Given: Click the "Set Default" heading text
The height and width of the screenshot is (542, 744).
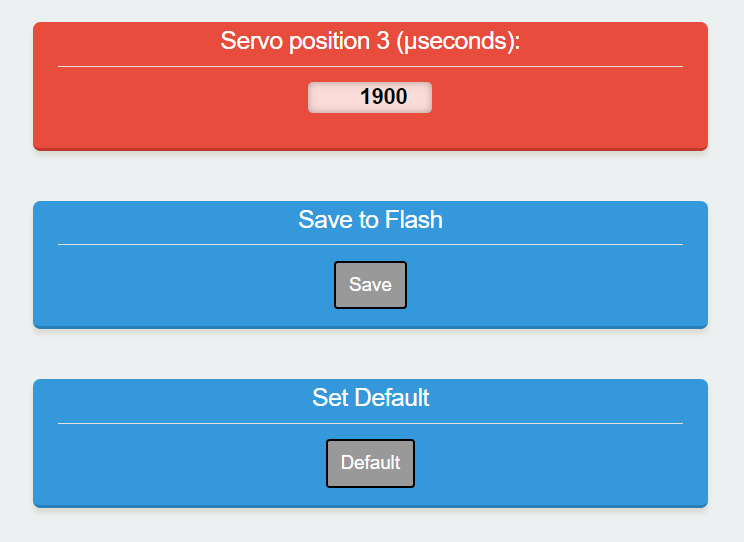Looking at the screenshot, I should (x=370, y=397).
